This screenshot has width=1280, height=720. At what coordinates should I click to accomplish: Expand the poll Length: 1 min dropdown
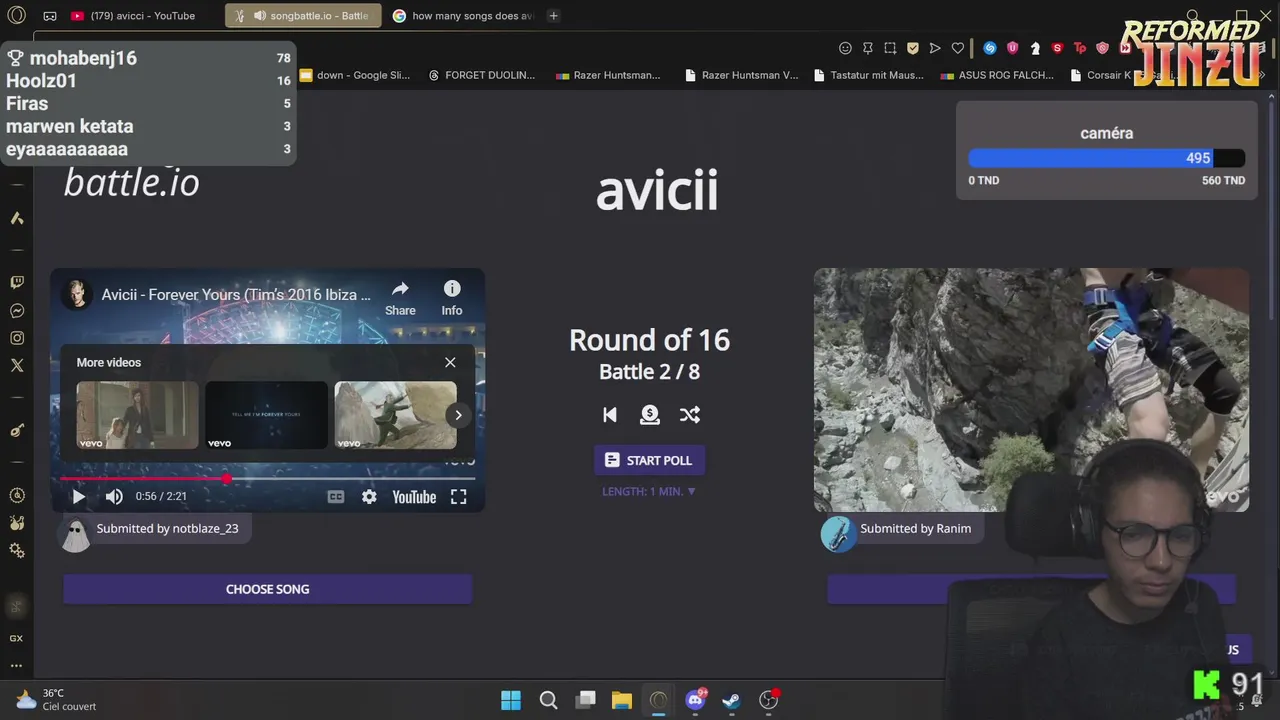(649, 491)
